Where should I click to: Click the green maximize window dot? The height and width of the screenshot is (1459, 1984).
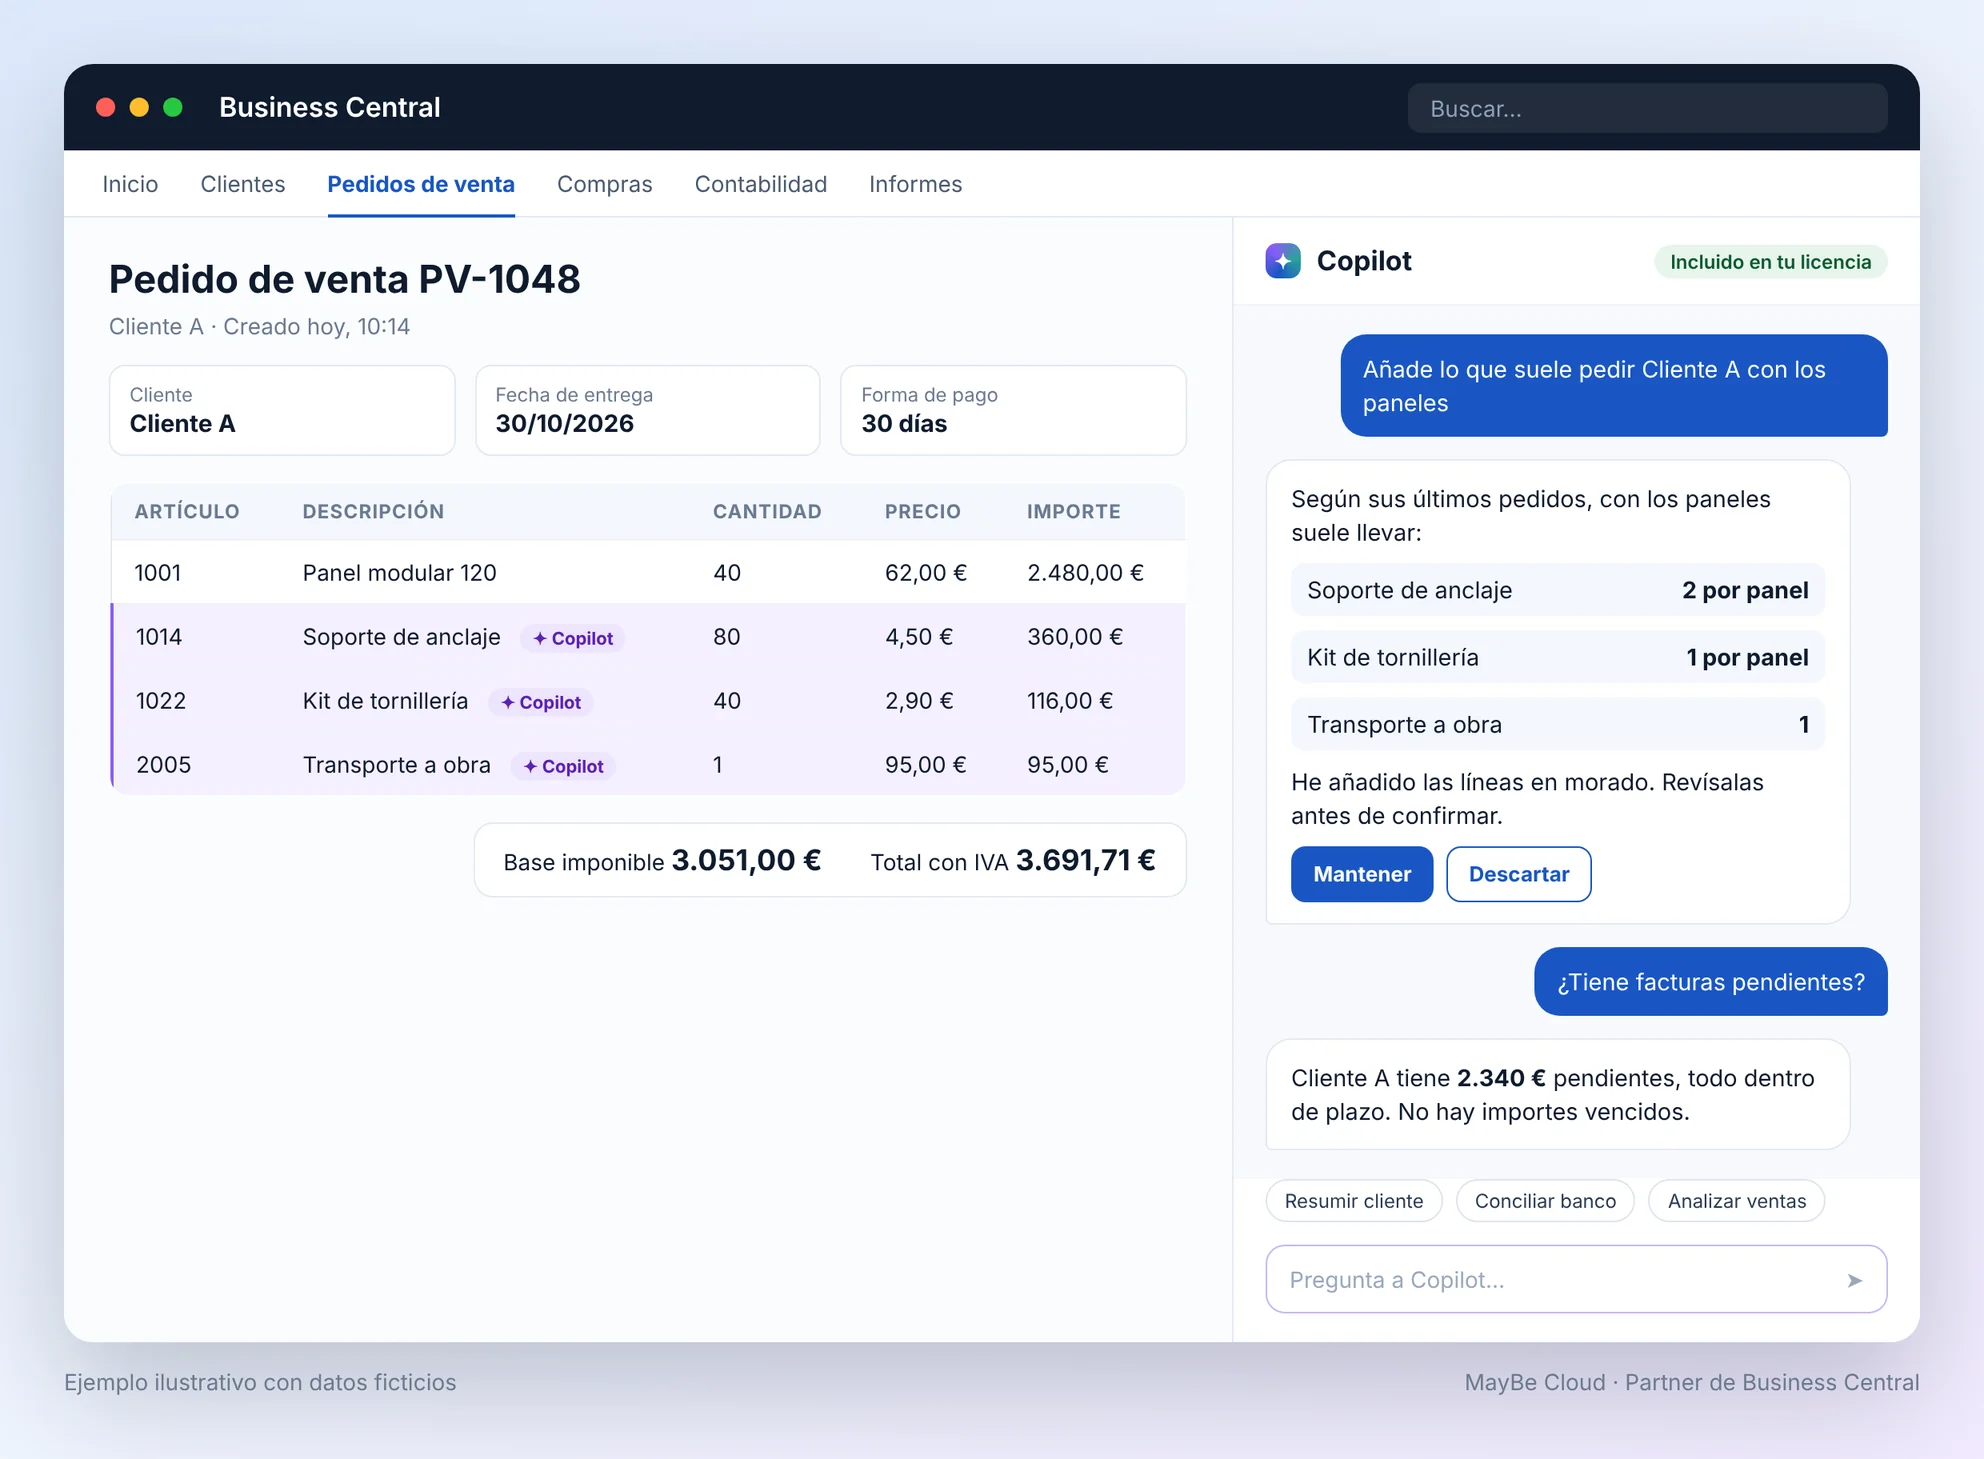tap(173, 107)
